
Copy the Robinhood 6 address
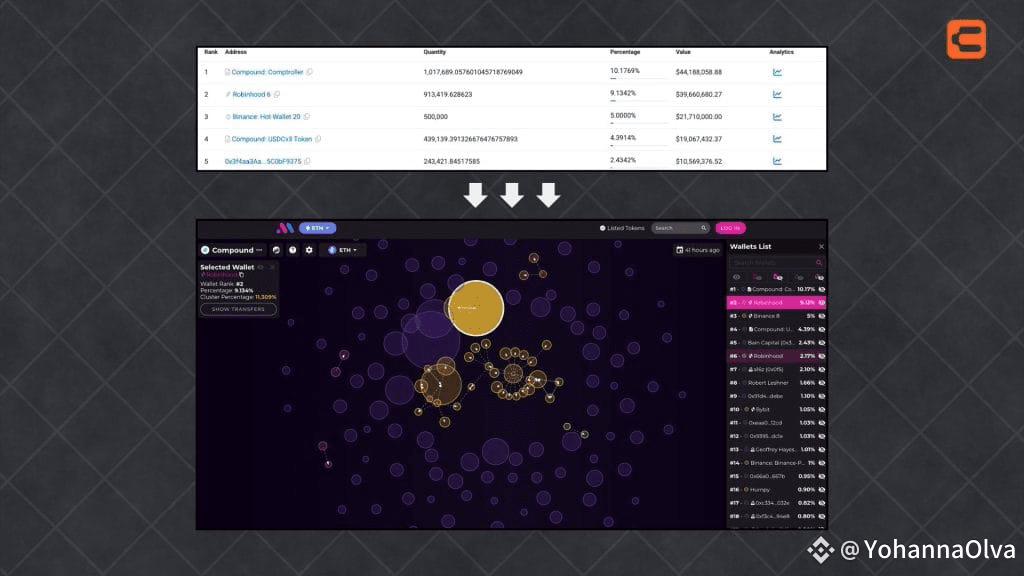(277, 94)
